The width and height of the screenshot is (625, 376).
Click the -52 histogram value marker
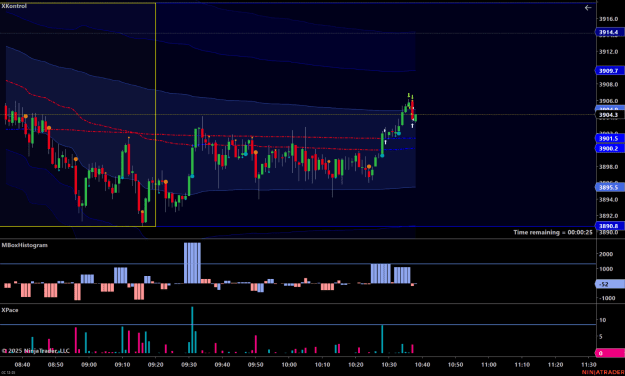coord(610,284)
